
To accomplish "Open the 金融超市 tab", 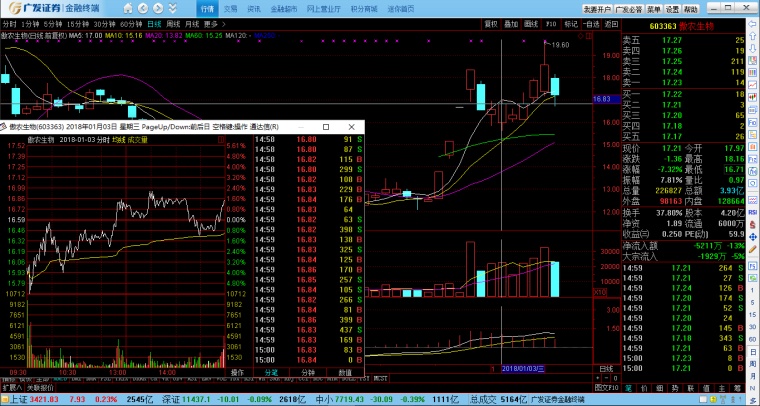I will click(284, 9).
